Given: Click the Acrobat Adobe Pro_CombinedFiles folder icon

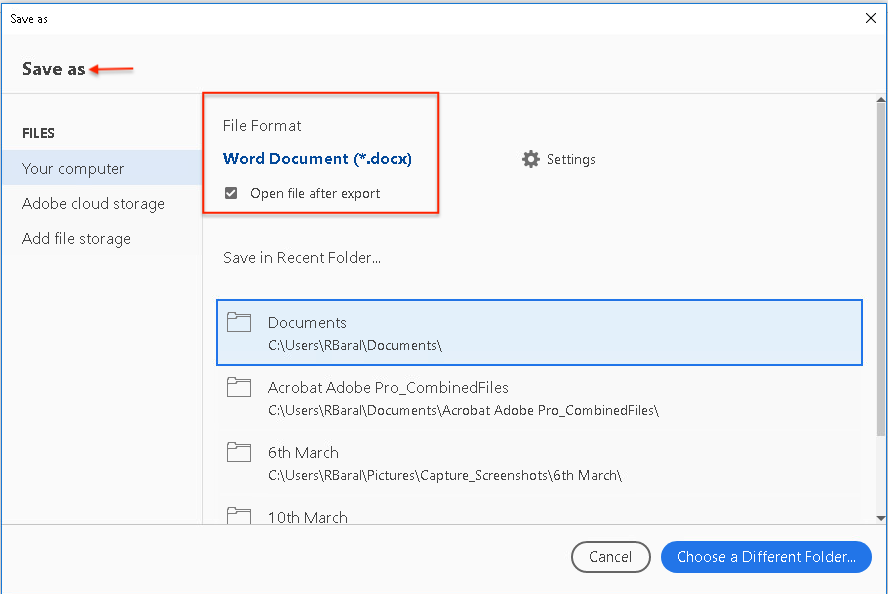Looking at the screenshot, I should click(238, 387).
